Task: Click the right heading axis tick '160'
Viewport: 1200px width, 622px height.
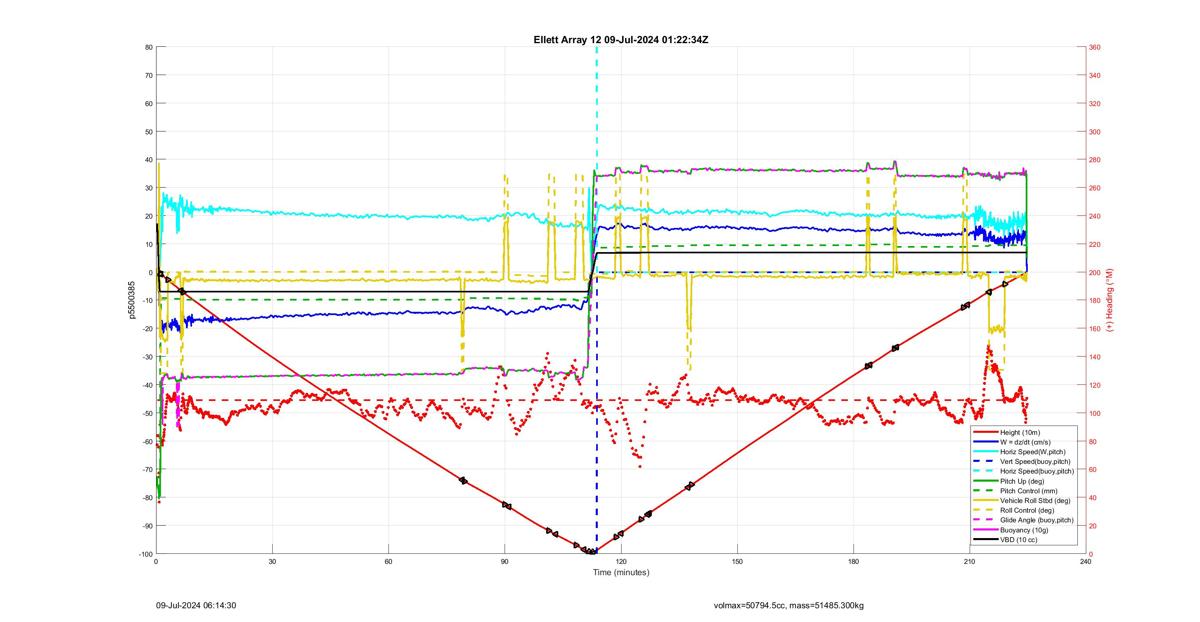Action: point(1095,329)
